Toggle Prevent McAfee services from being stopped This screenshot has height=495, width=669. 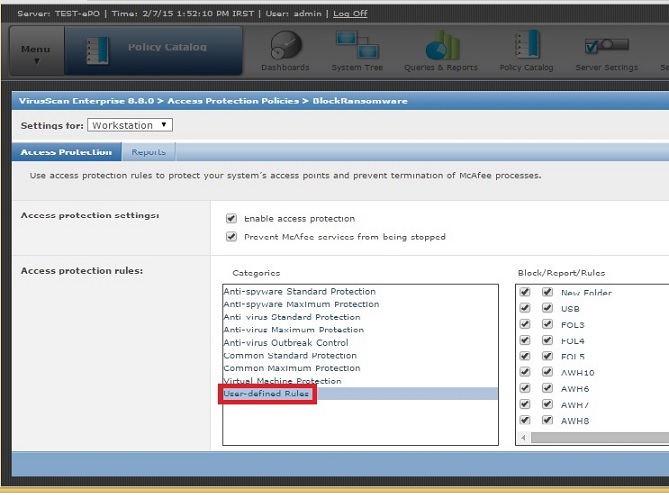(232, 237)
